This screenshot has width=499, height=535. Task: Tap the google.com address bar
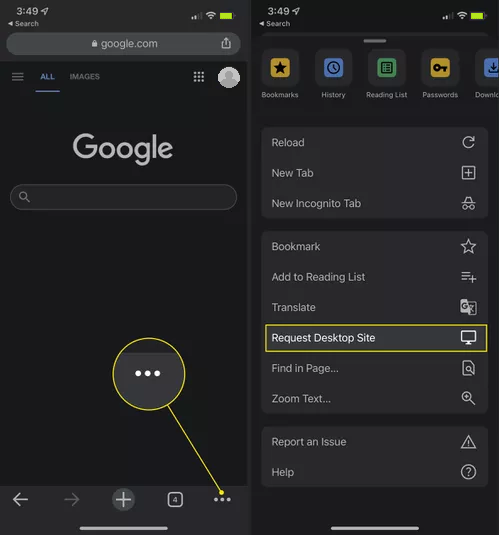[124, 44]
